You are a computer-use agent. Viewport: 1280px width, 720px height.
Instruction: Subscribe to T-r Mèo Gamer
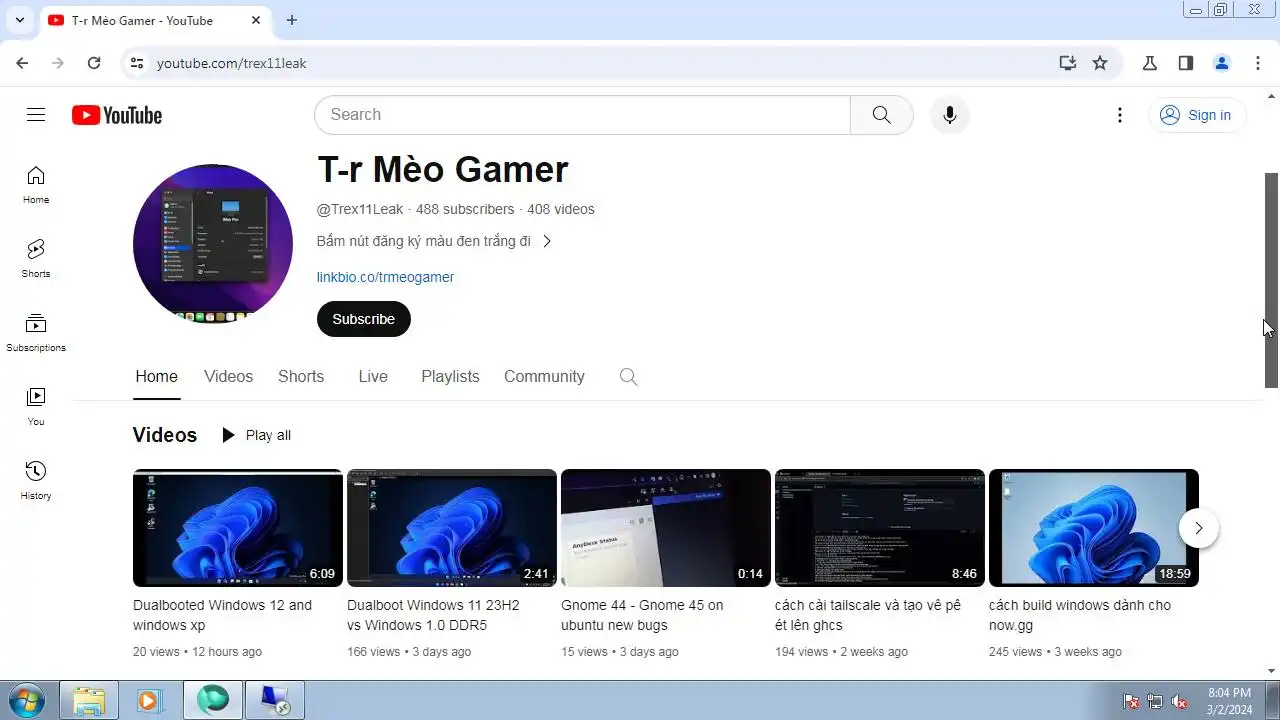point(364,319)
